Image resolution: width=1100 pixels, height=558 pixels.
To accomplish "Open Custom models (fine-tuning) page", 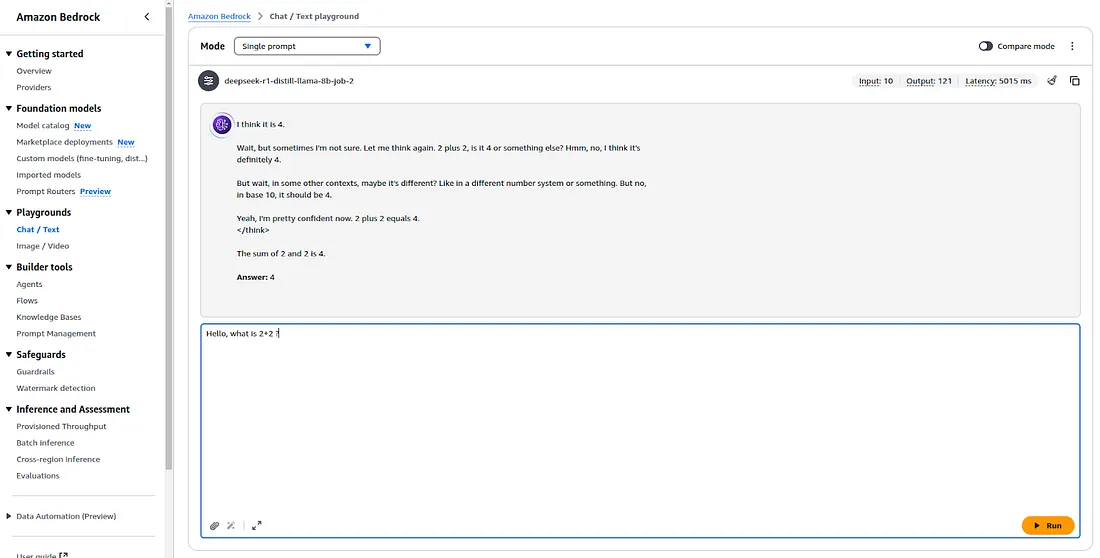I will click(82, 159).
